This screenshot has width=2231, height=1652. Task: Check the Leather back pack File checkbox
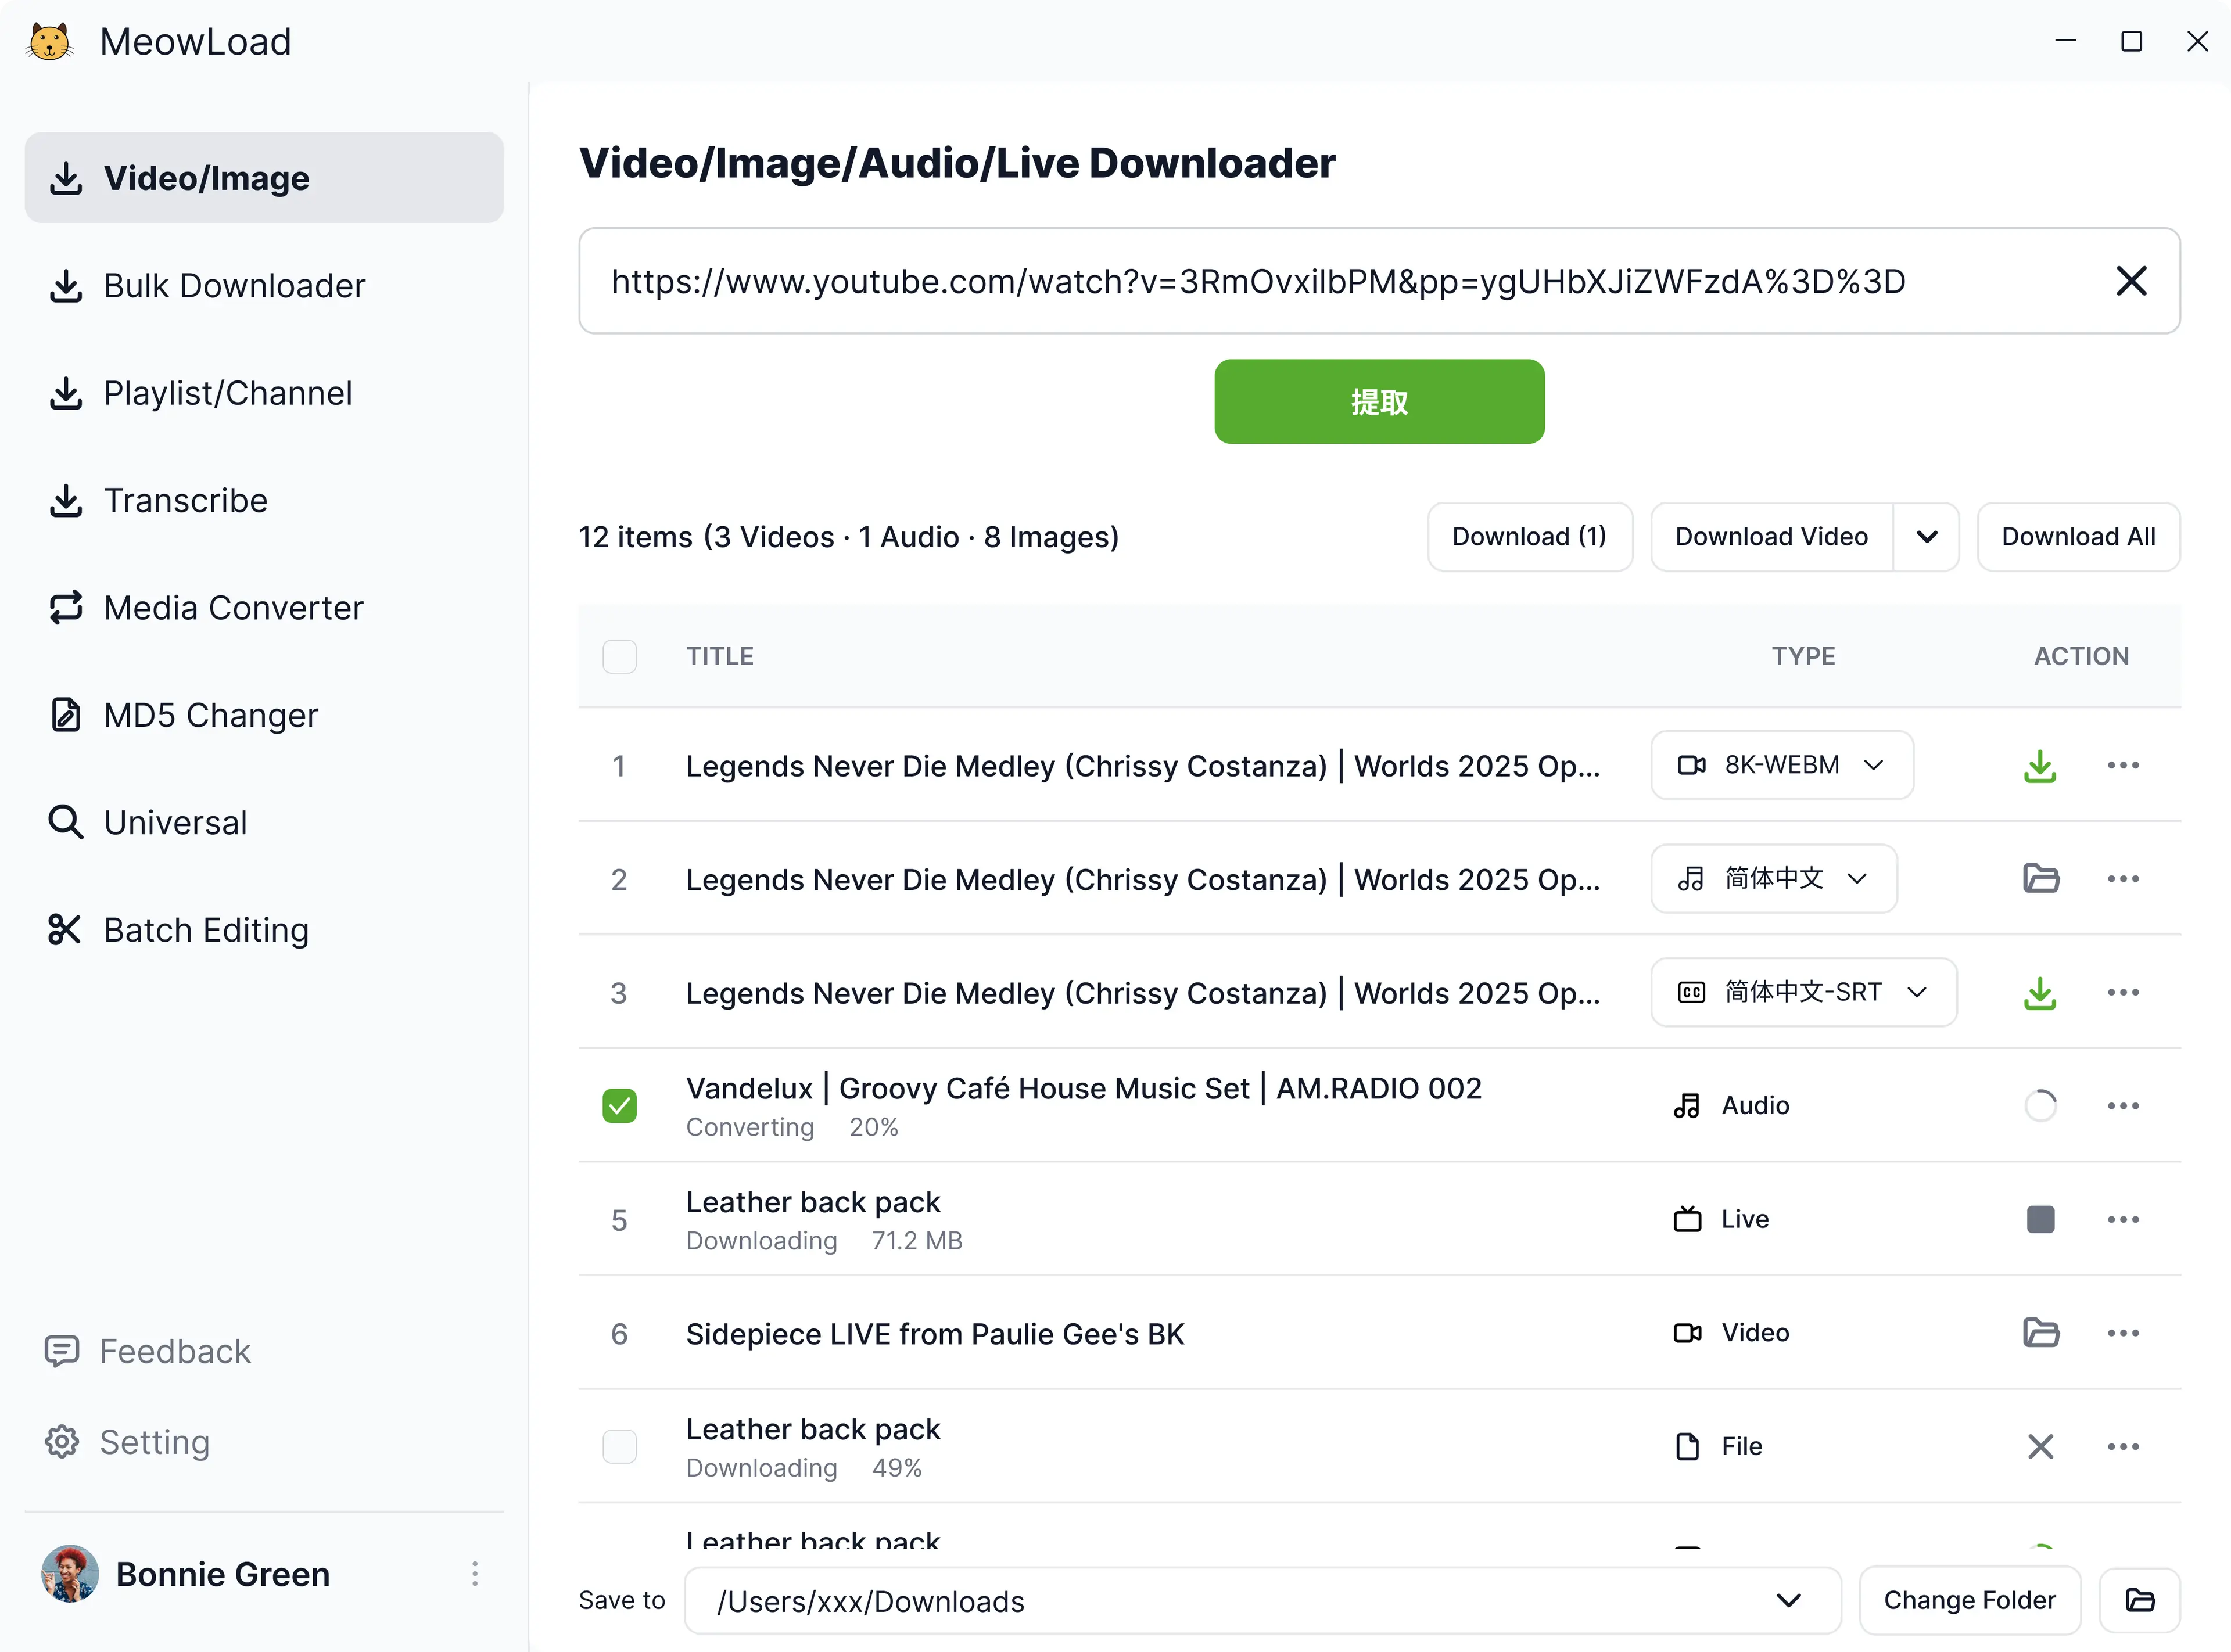[619, 1447]
